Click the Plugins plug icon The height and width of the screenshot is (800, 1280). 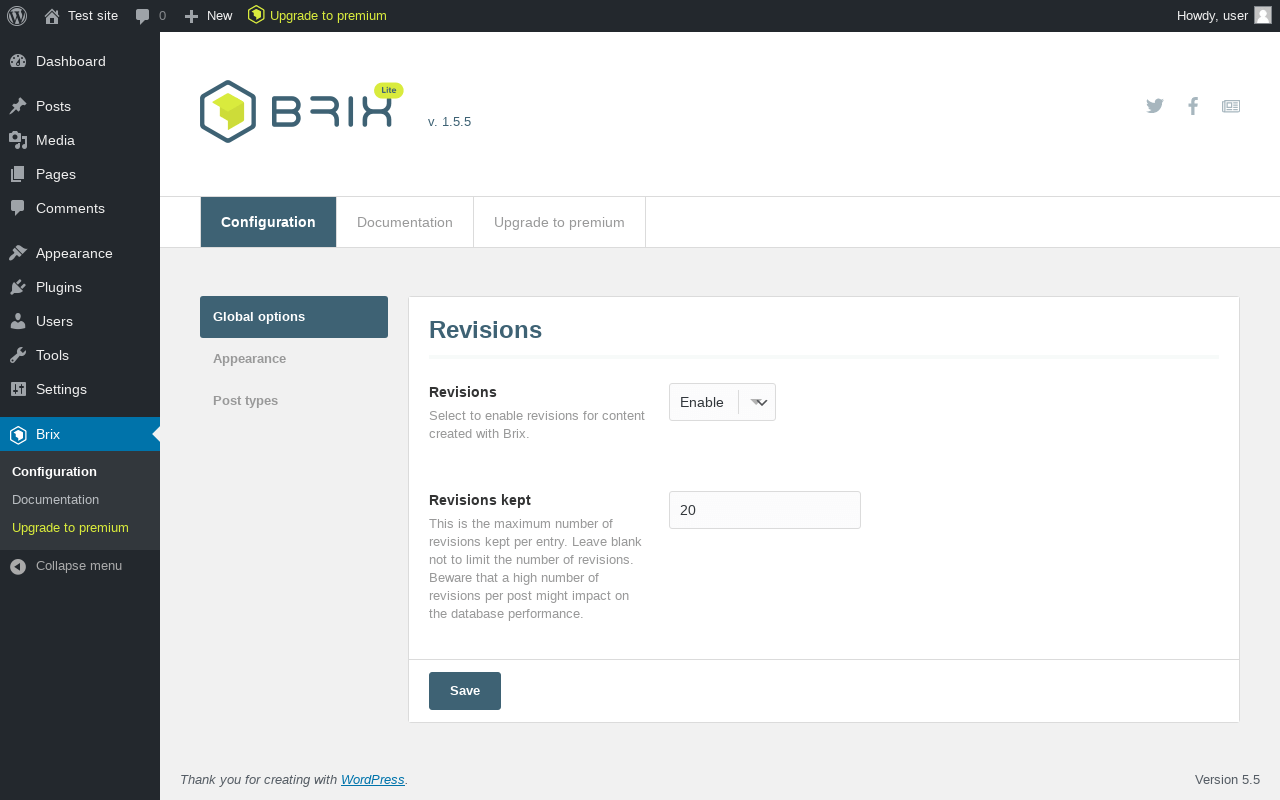(x=18, y=287)
